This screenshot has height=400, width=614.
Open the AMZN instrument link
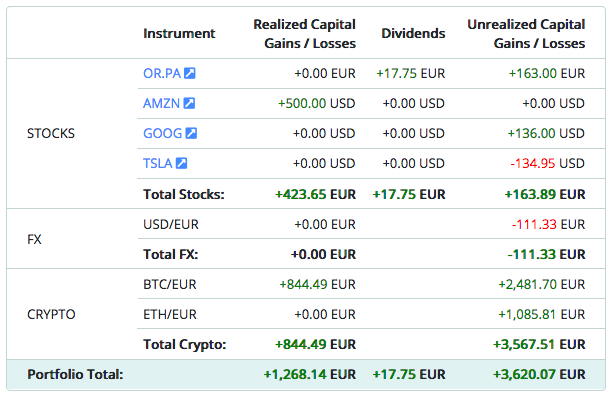pos(161,103)
